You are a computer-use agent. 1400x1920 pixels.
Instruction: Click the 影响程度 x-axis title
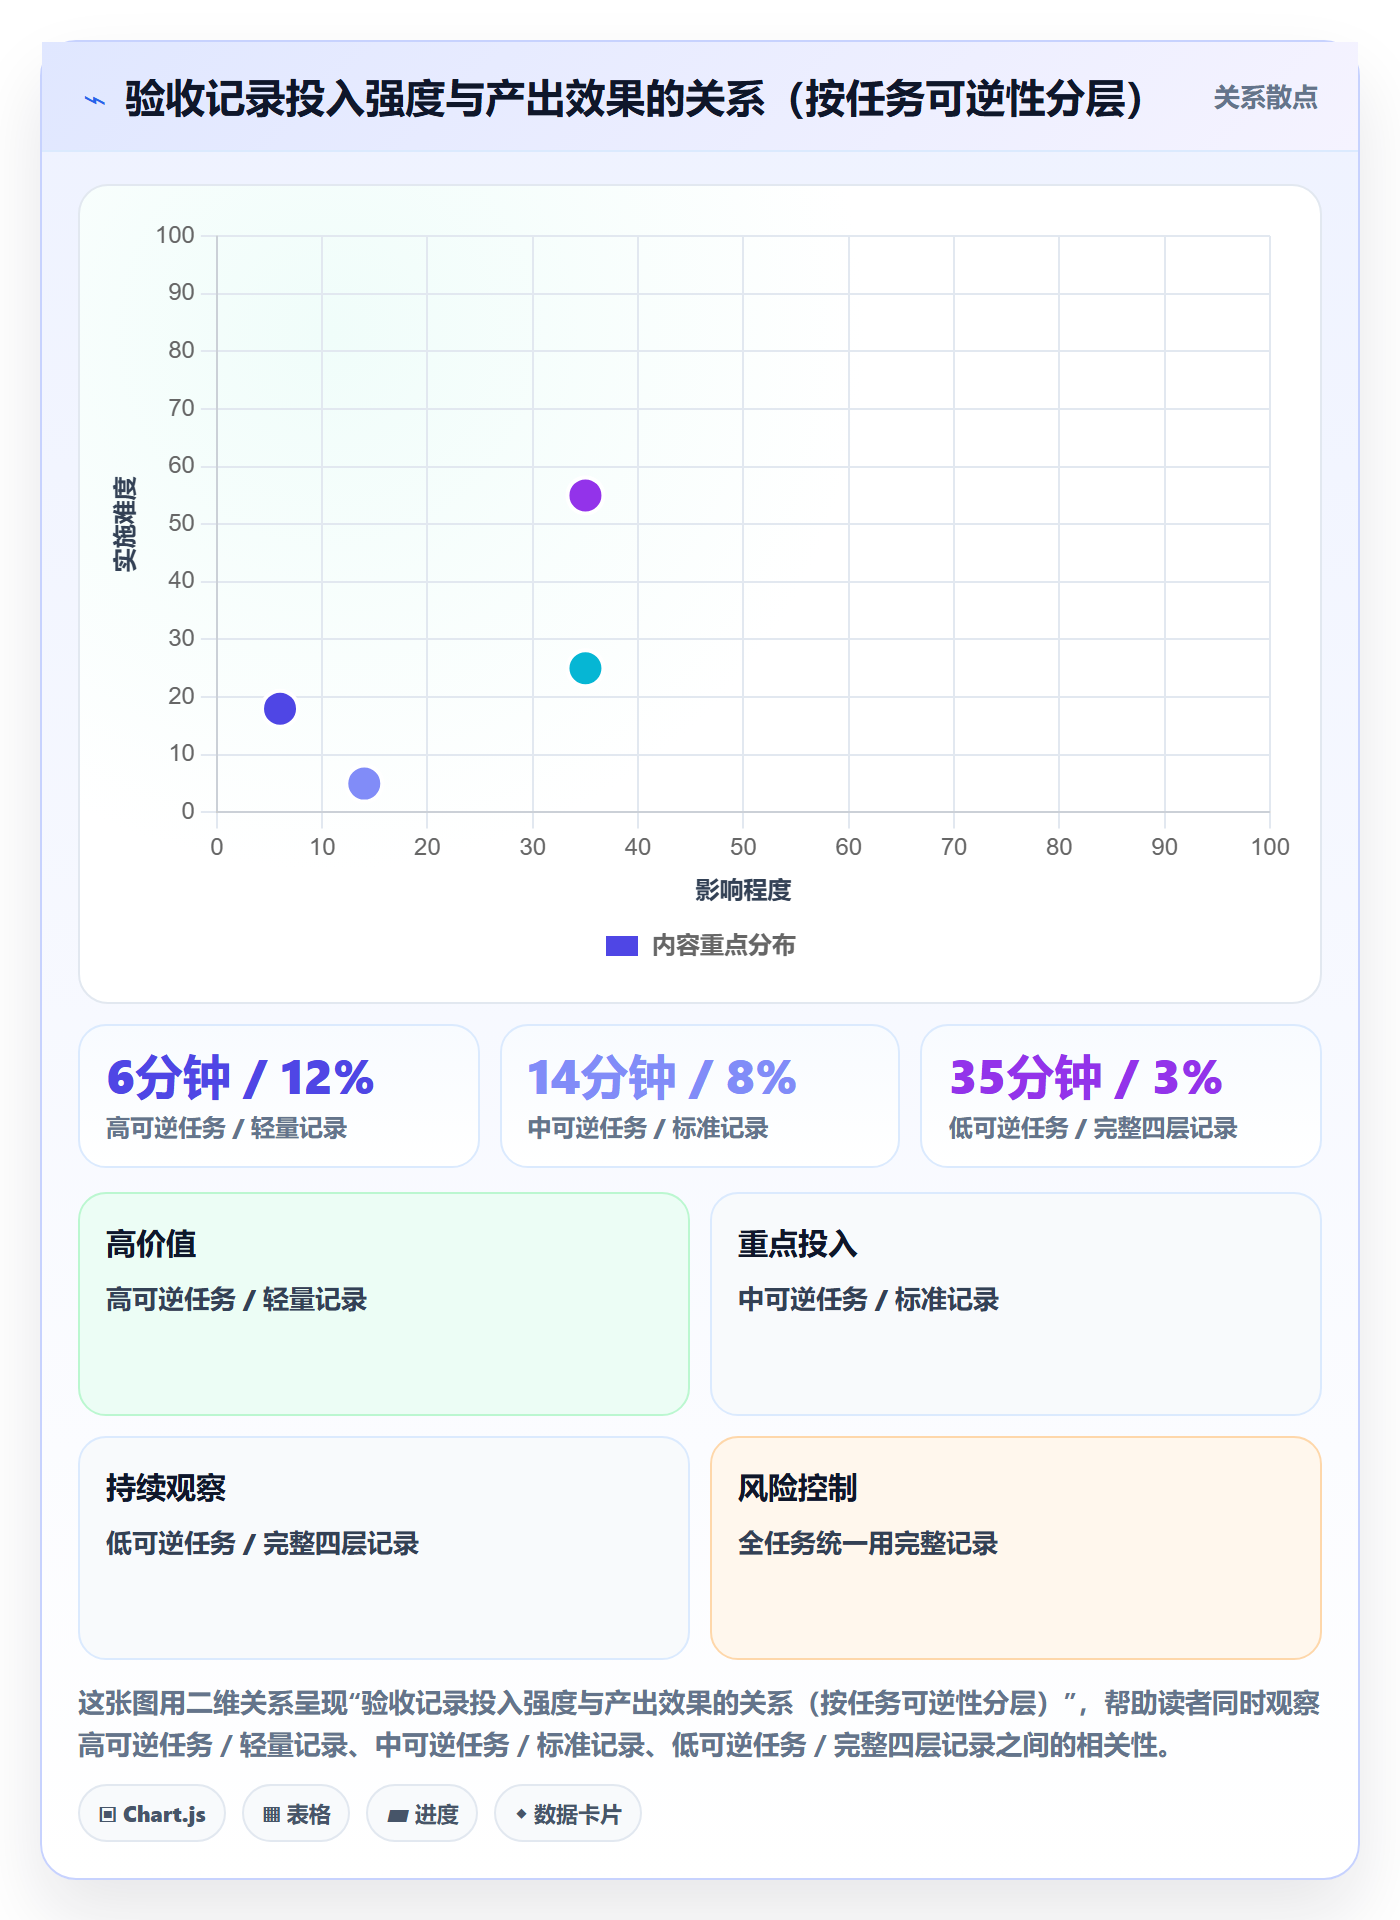[x=743, y=890]
